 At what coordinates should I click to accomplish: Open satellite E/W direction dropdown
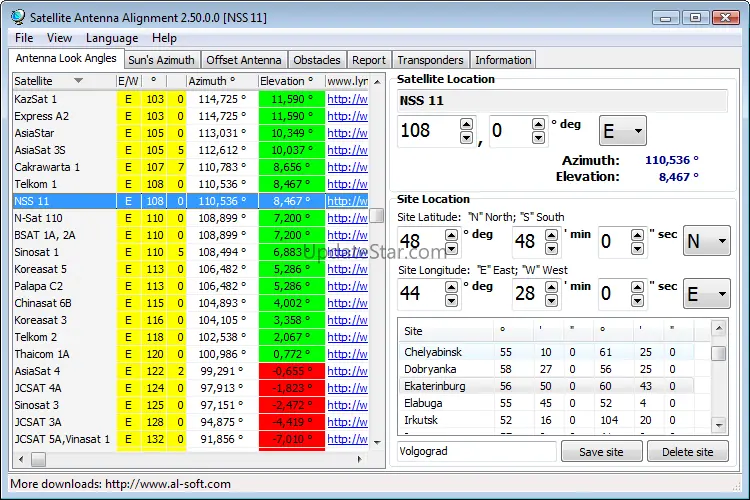tap(623, 131)
